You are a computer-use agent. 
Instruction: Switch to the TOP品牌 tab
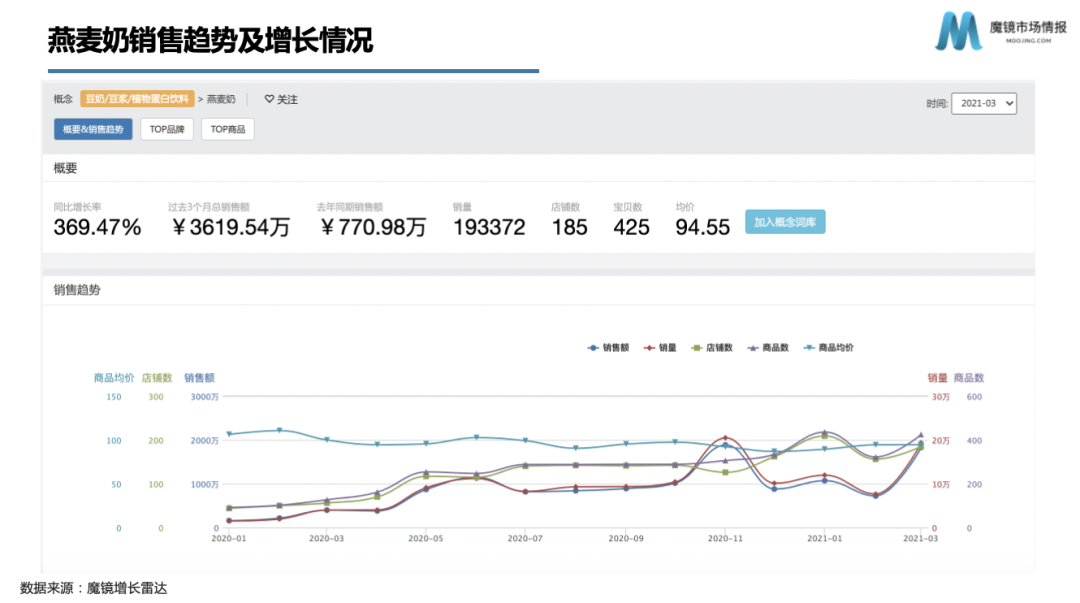pyautogui.click(x=167, y=129)
